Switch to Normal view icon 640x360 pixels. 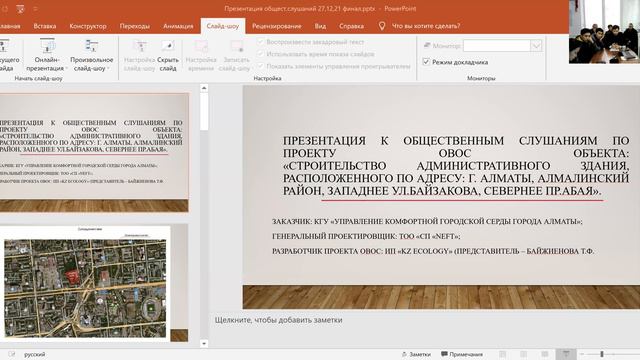[x=502, y=354]
